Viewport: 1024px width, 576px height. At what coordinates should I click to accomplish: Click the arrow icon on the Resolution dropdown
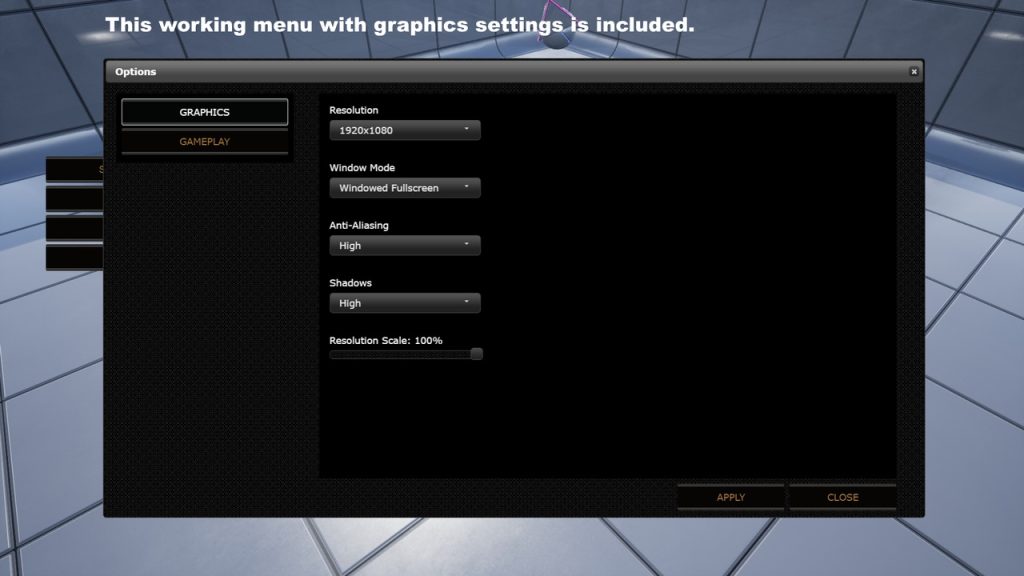pyautogui.click(x=466, y=130)
